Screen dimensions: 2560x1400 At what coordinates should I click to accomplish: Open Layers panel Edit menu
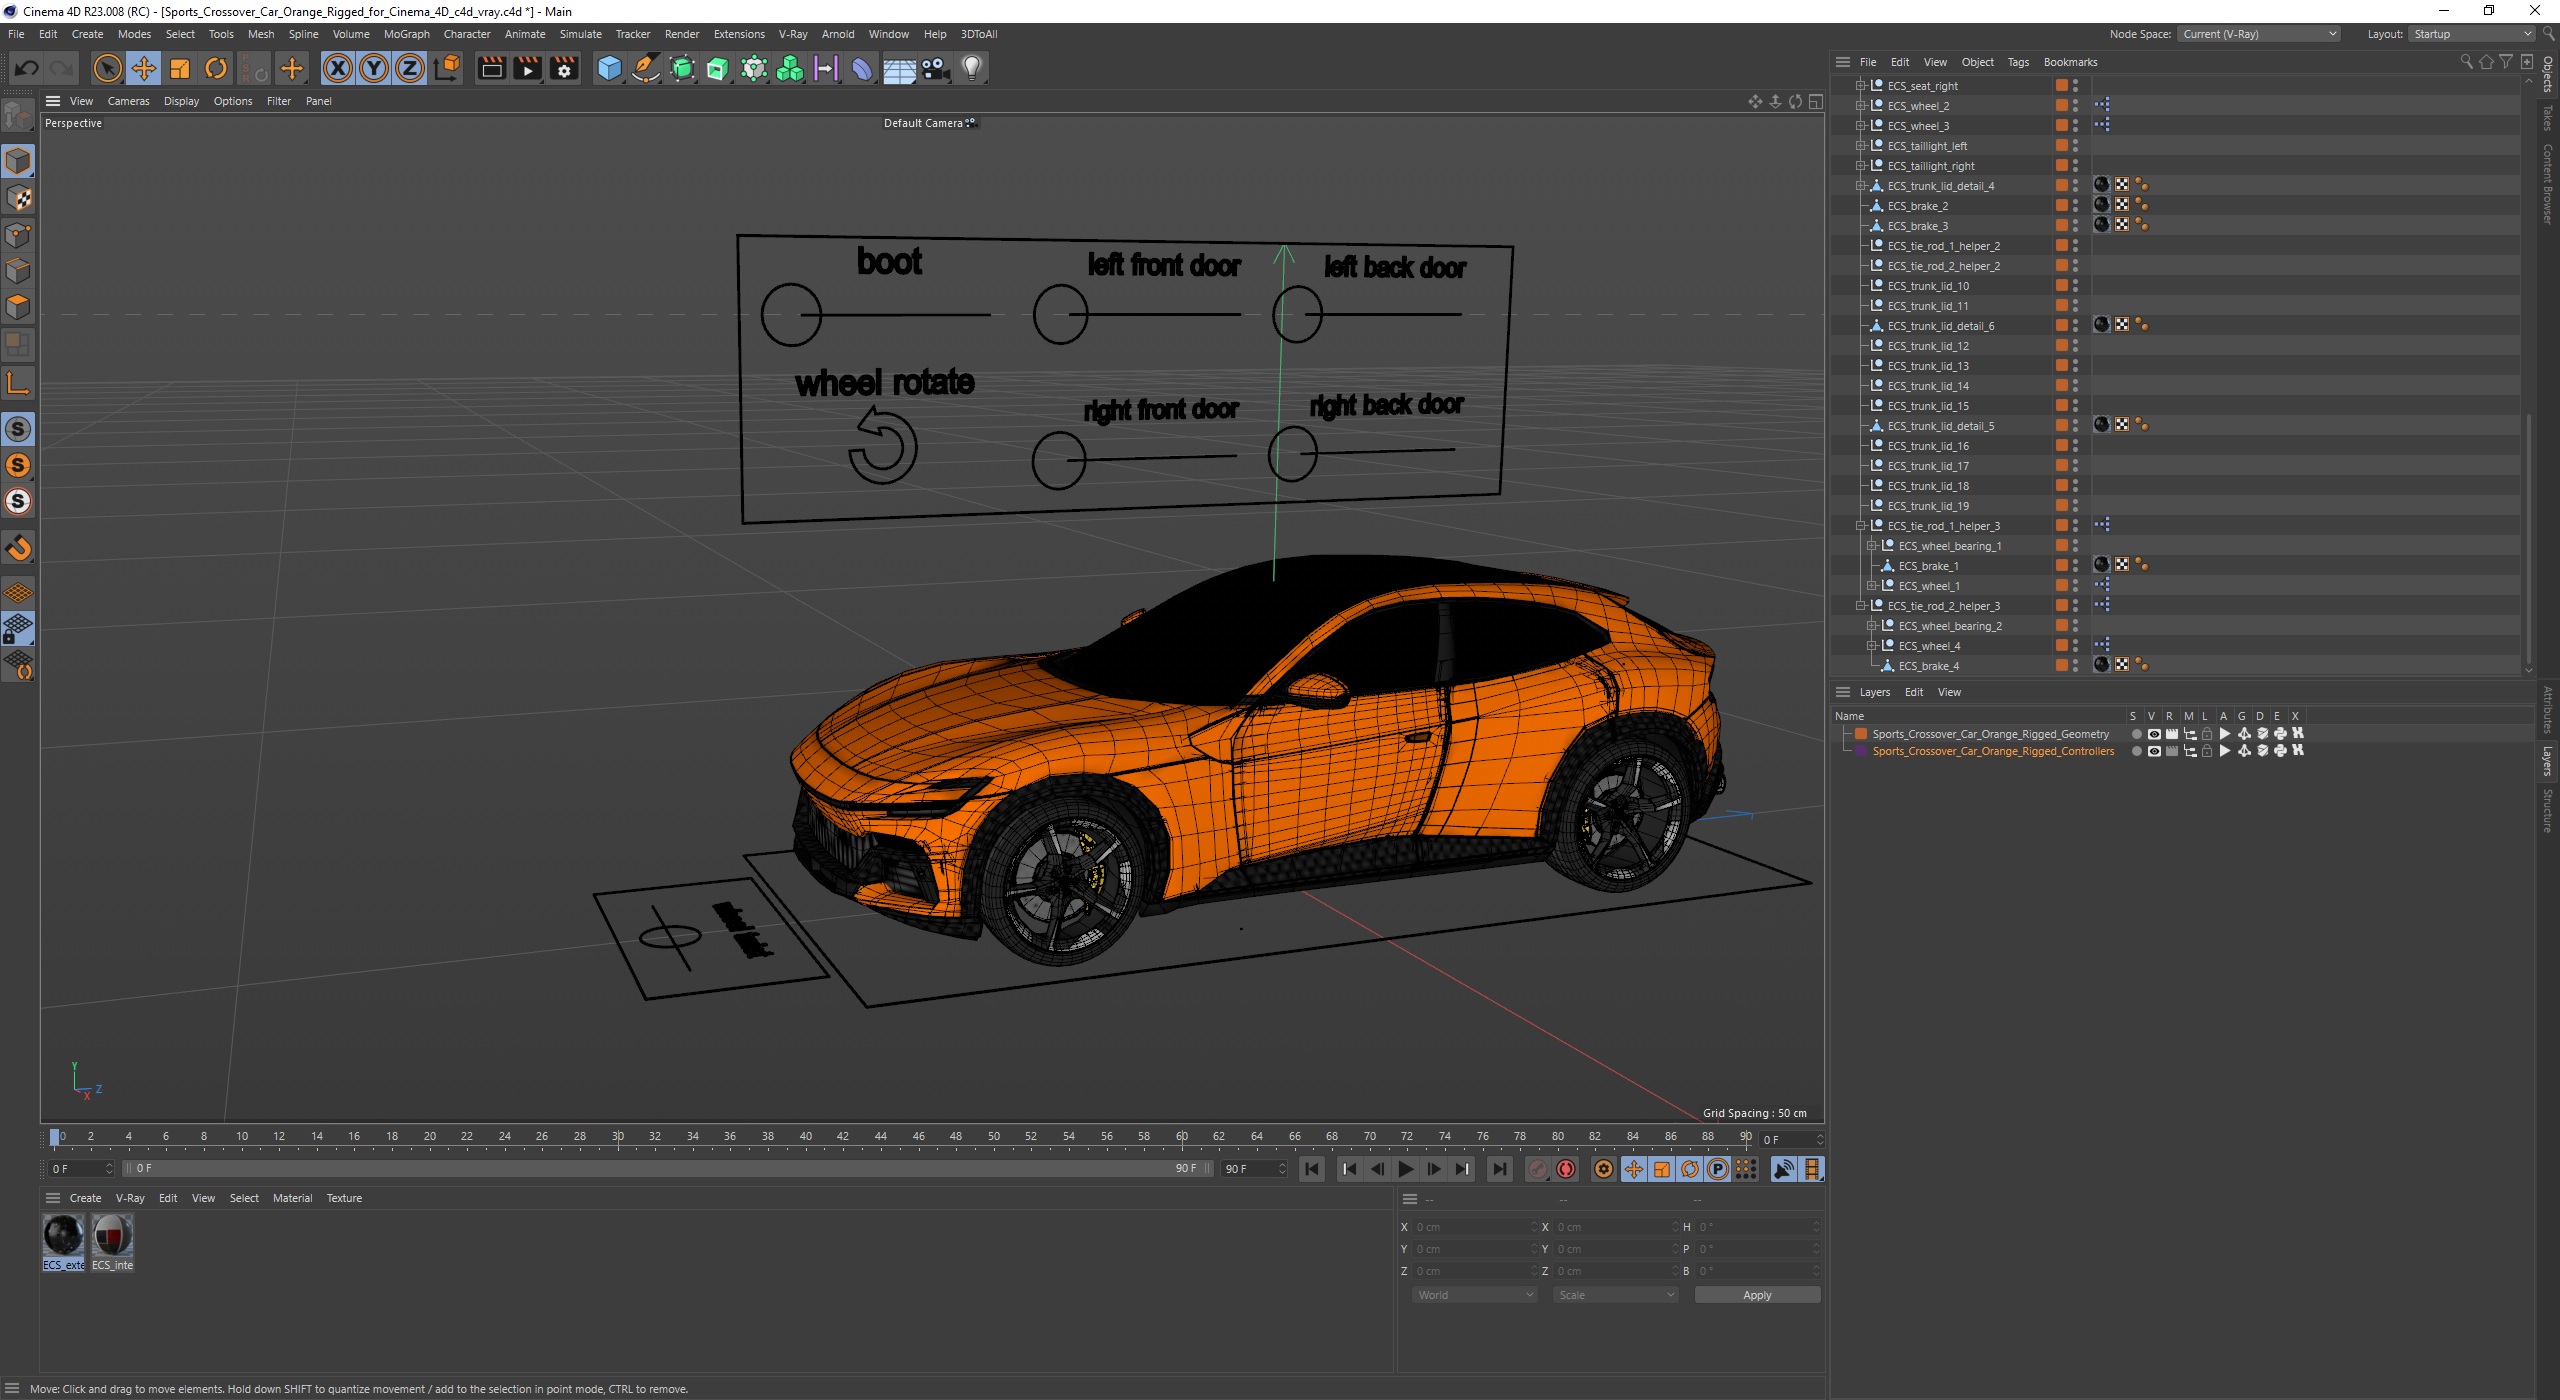point(1913,692)
